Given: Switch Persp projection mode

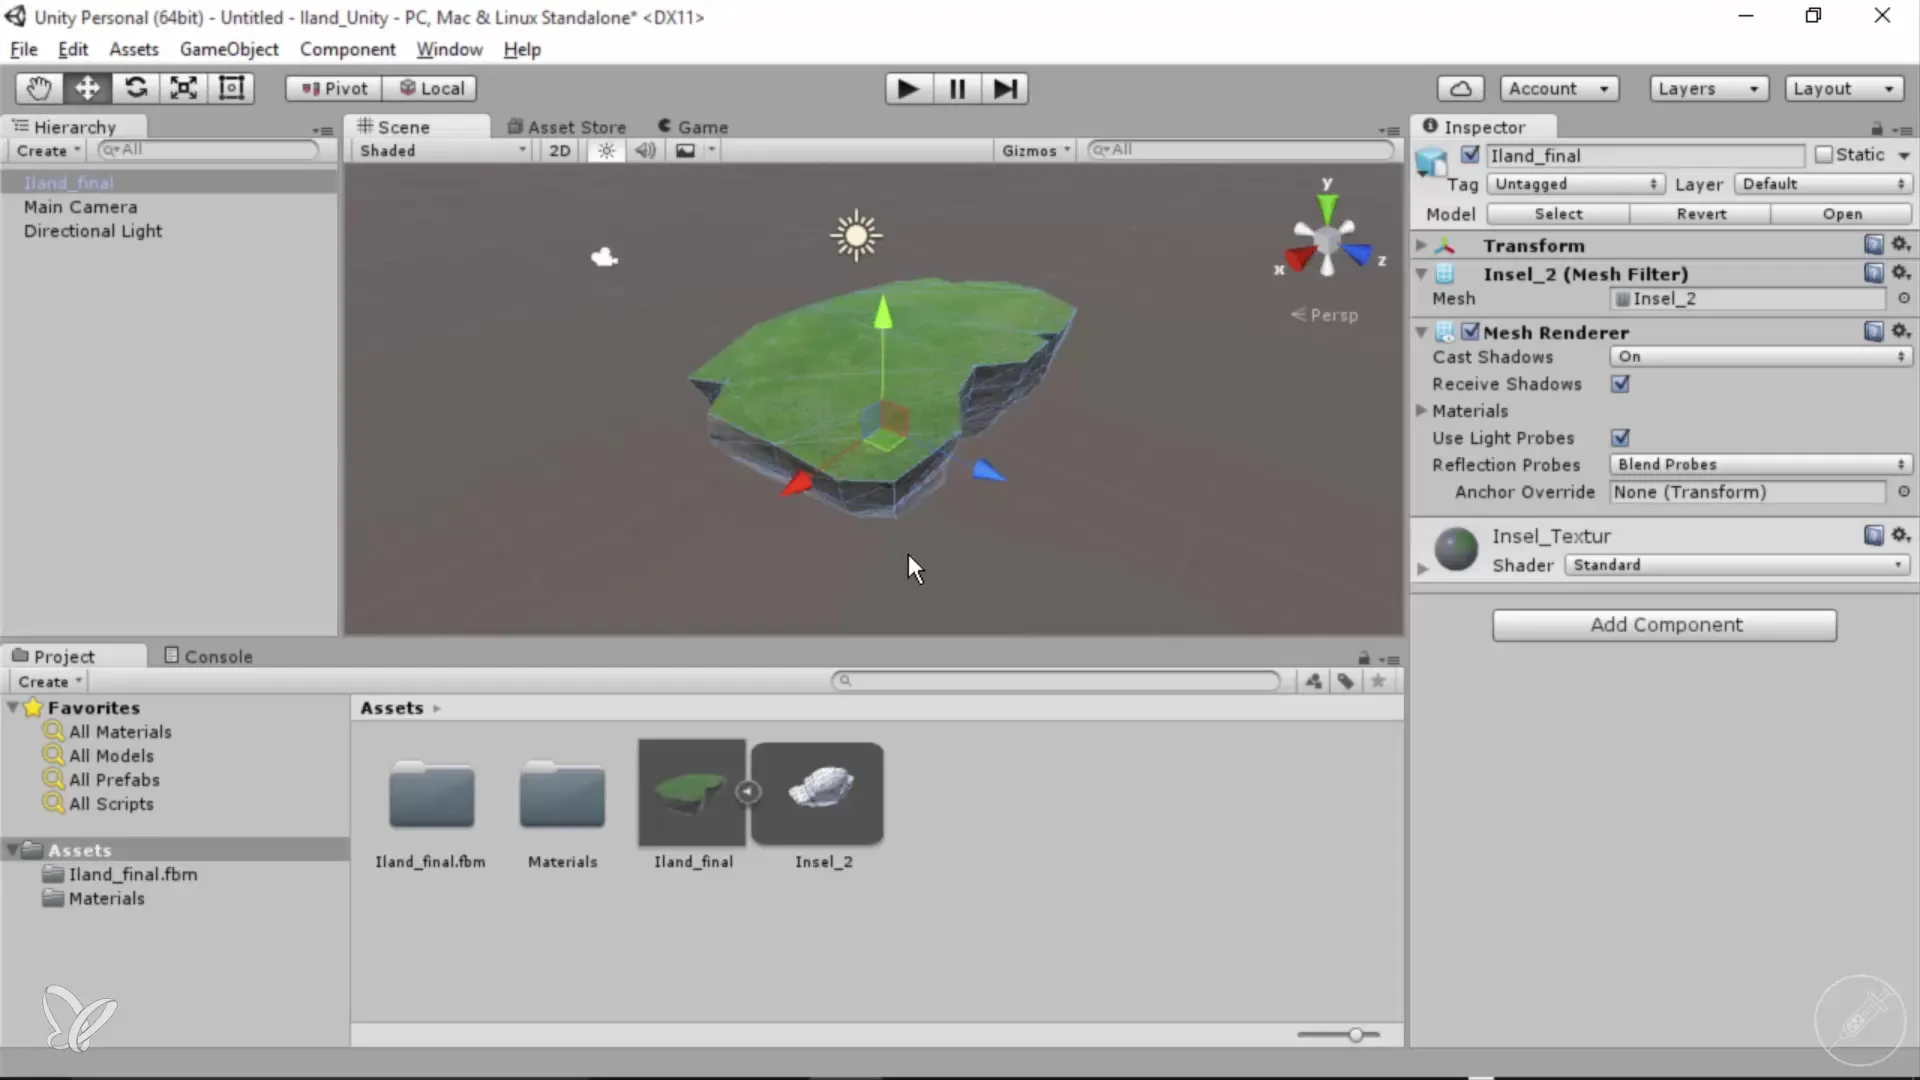Looking at the screenshot, I should [1324, 315].
